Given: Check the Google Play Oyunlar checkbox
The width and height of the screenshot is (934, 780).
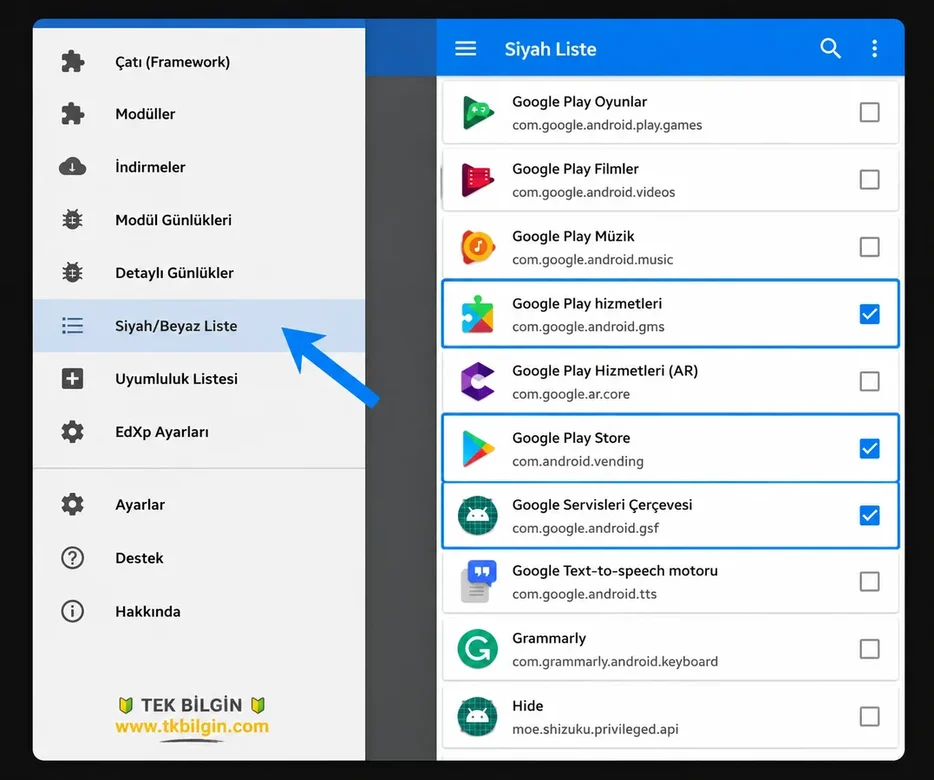Looking at the screenshot, I should 870,112.
